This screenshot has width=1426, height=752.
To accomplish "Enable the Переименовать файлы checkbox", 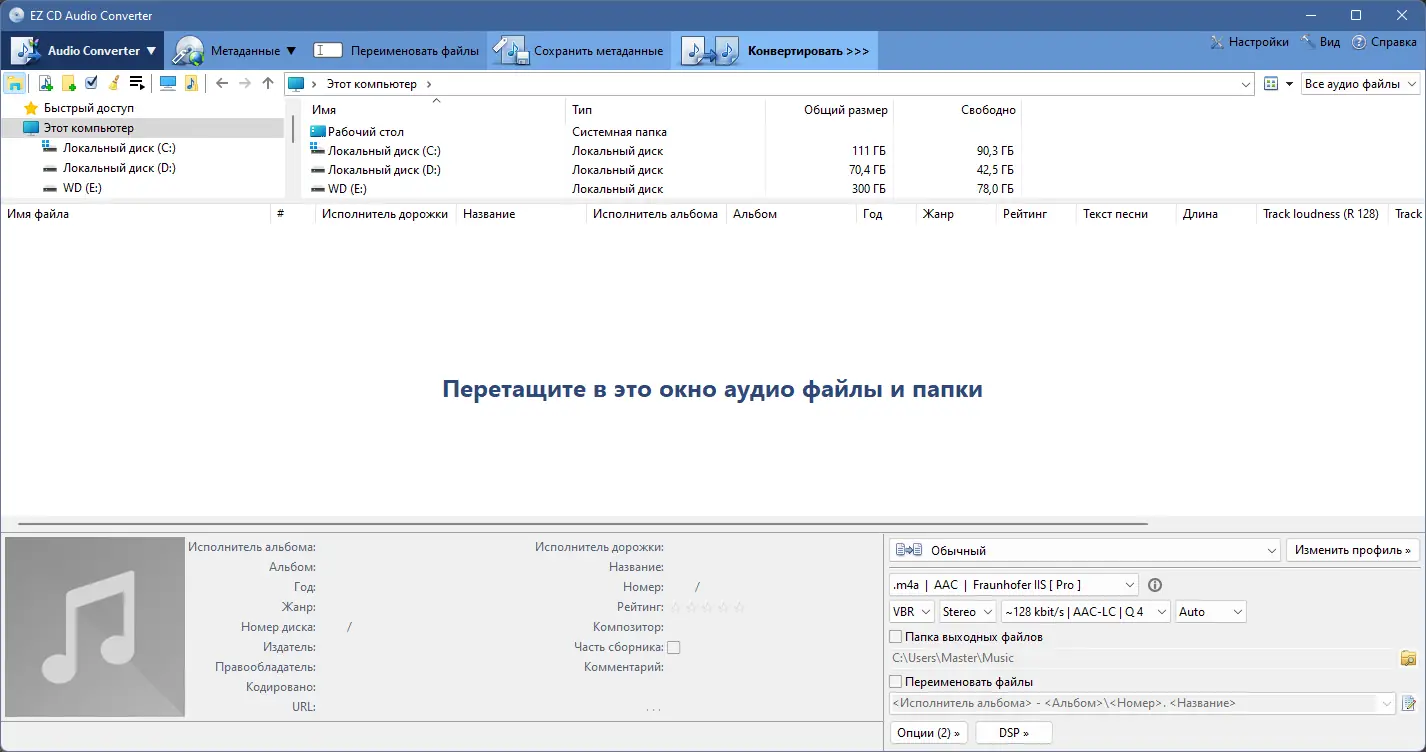I will pos(895,681).
